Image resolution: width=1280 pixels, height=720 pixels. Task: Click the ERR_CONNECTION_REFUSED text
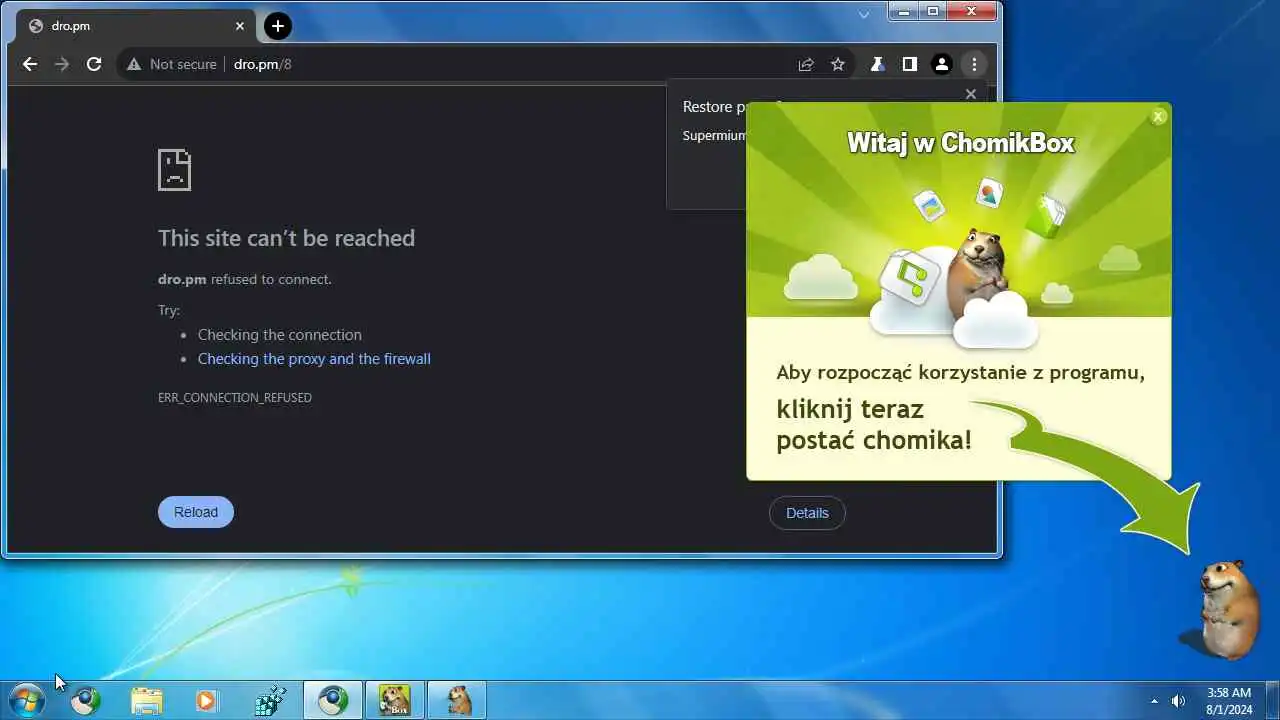tap(235, 398)
